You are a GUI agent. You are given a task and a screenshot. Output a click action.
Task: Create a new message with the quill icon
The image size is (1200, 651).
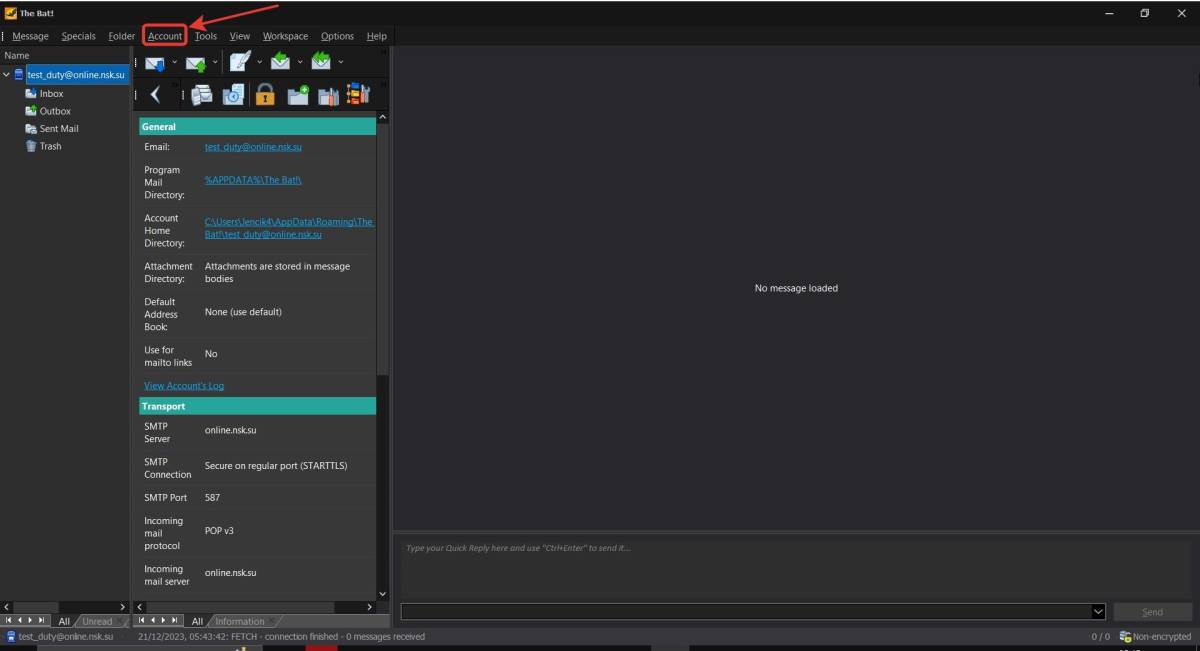click(240, 63)
